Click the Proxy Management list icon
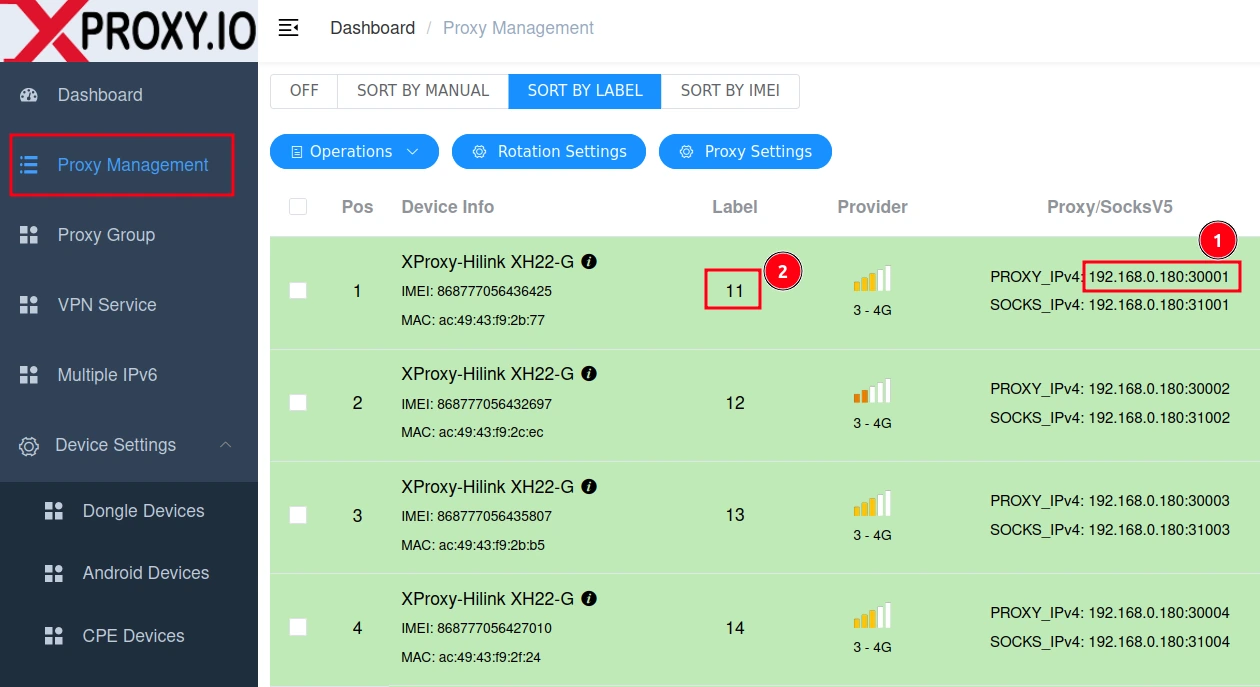Image resolution: width=1260 pixels, height=687 pixels. pos(29,165)
